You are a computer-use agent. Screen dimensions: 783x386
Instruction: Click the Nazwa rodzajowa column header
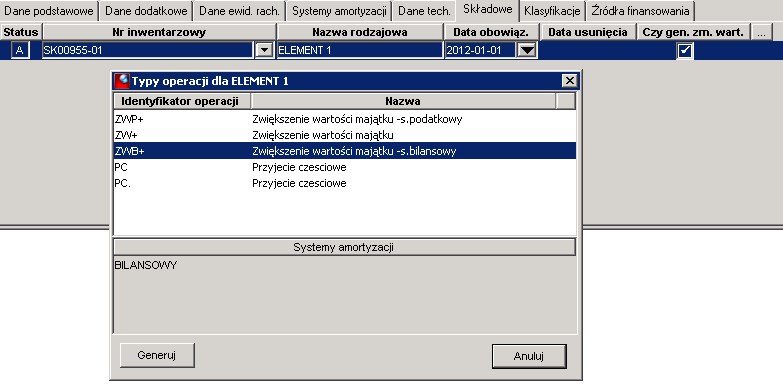coord(360,32)
